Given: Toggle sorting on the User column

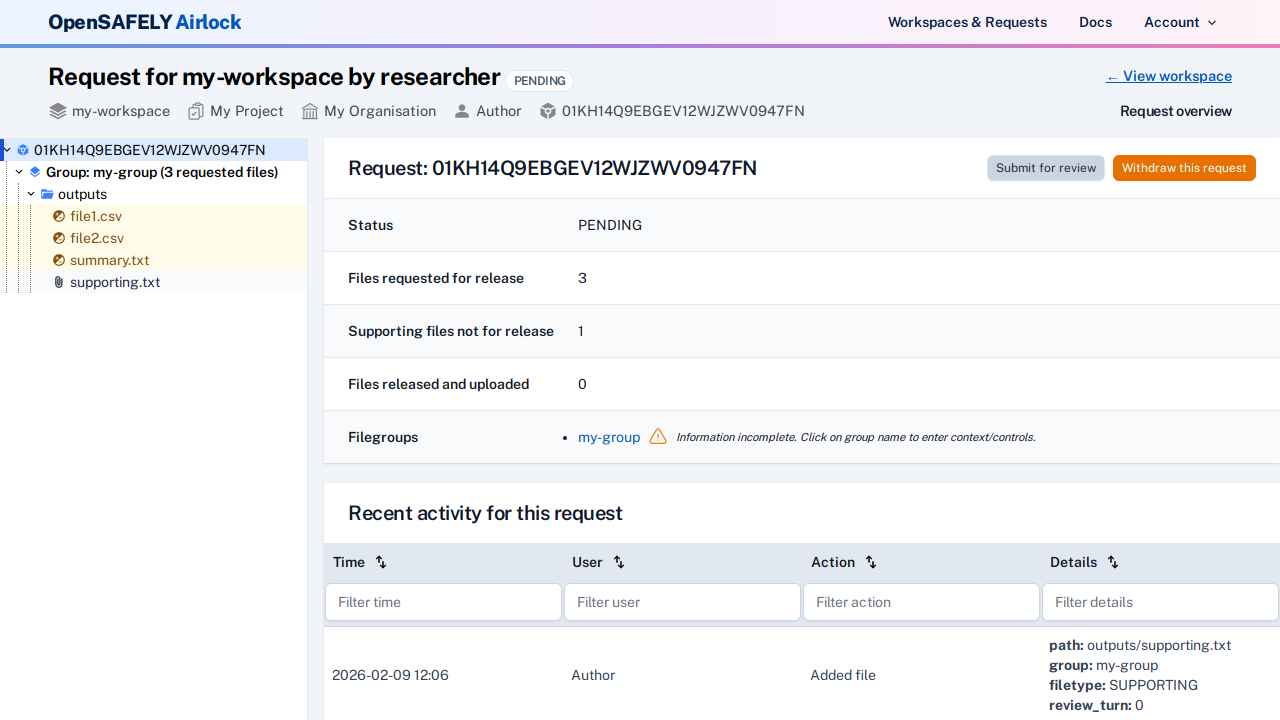Looking at the screenshot, I should point(618,562).
